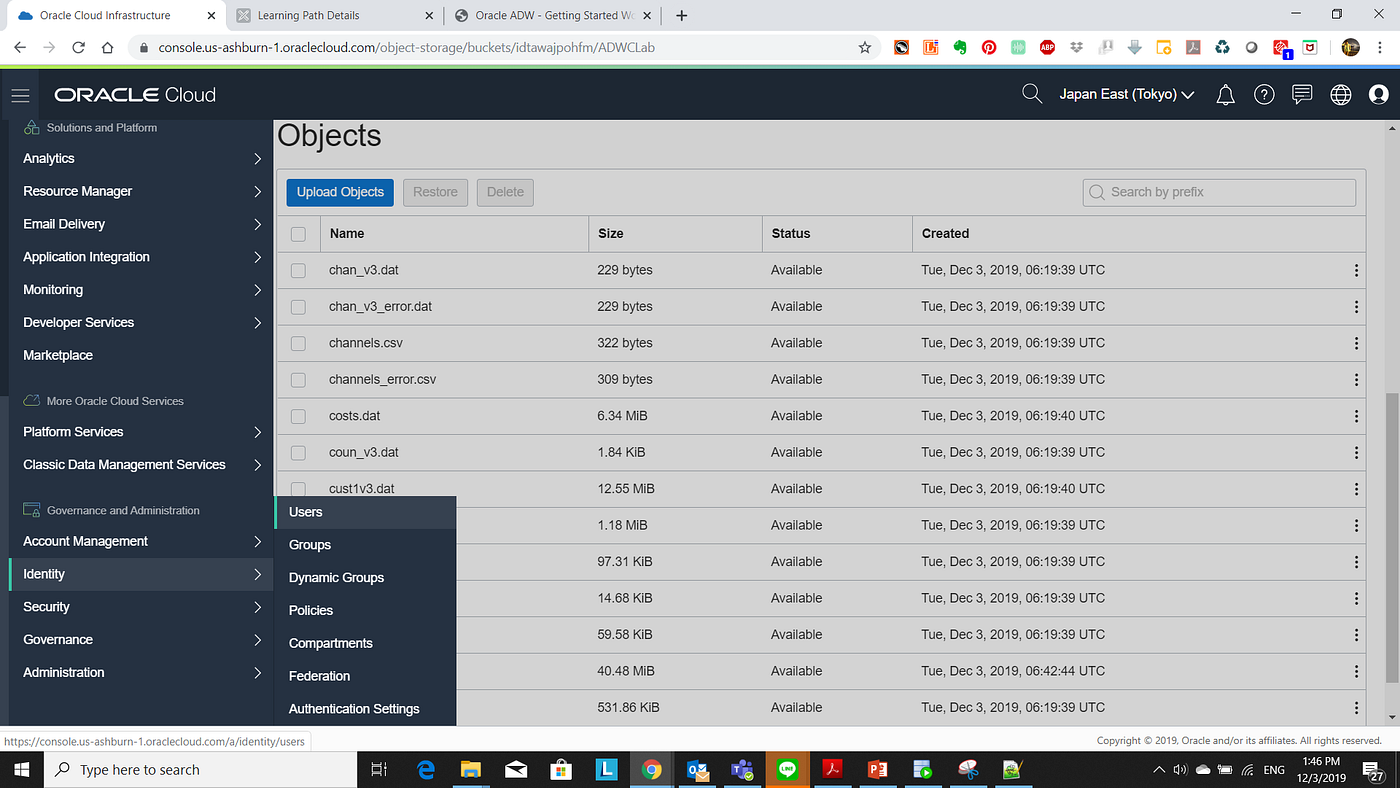Select Users in the Identity submenu

pos(365,512)
